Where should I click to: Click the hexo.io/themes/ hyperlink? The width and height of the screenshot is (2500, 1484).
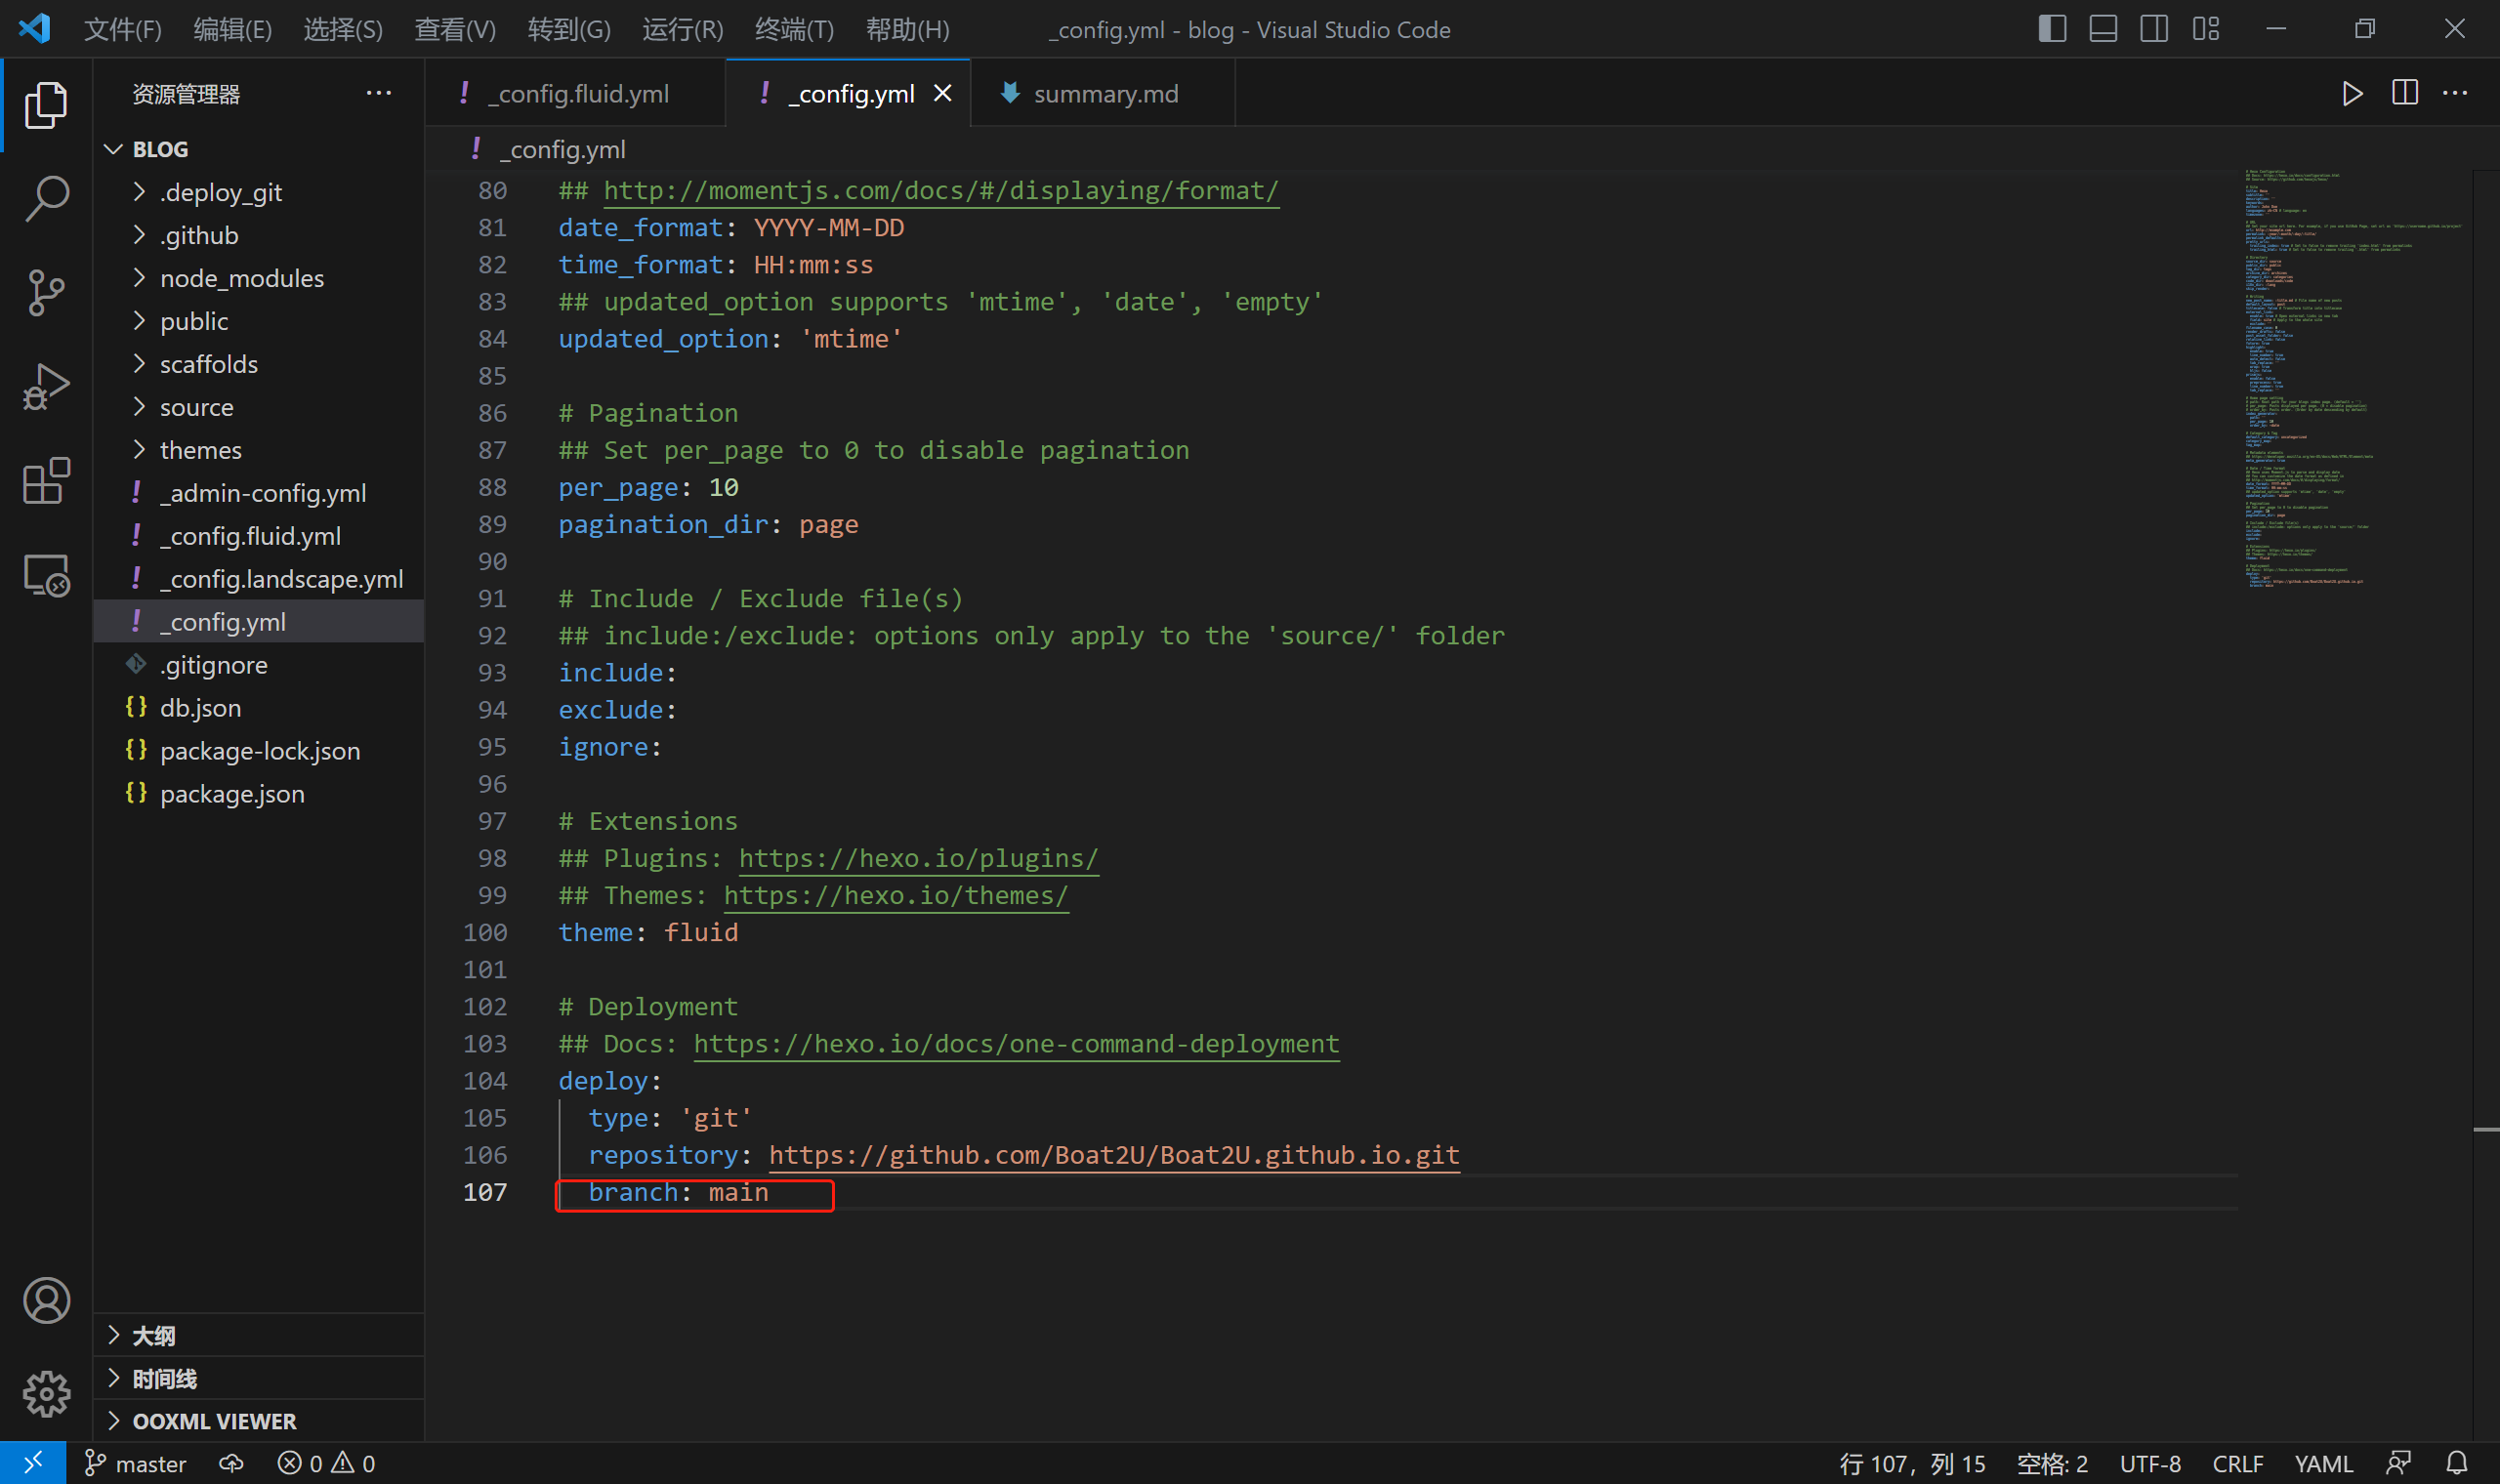894,894
